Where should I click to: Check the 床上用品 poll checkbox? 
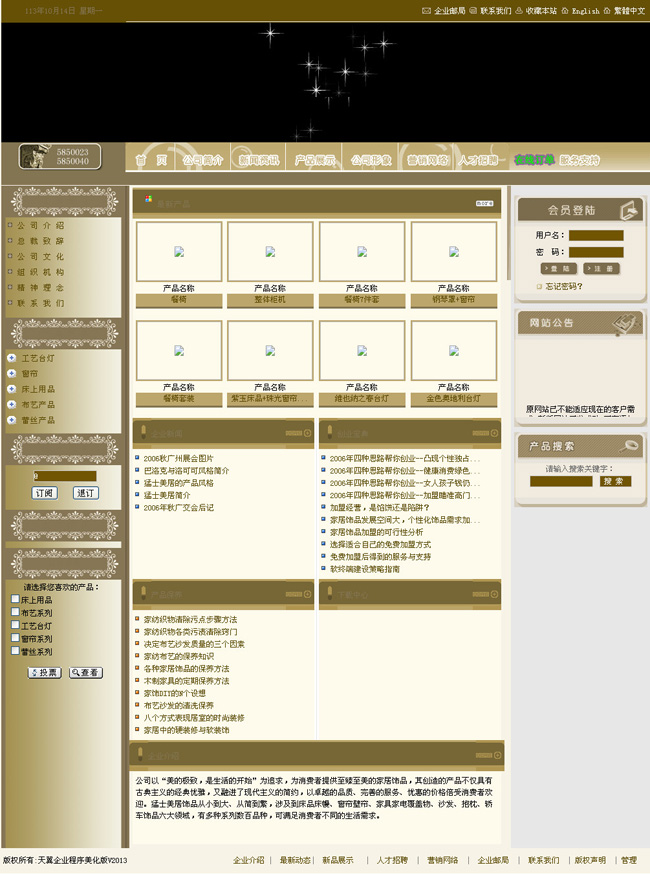pos(15,600)
